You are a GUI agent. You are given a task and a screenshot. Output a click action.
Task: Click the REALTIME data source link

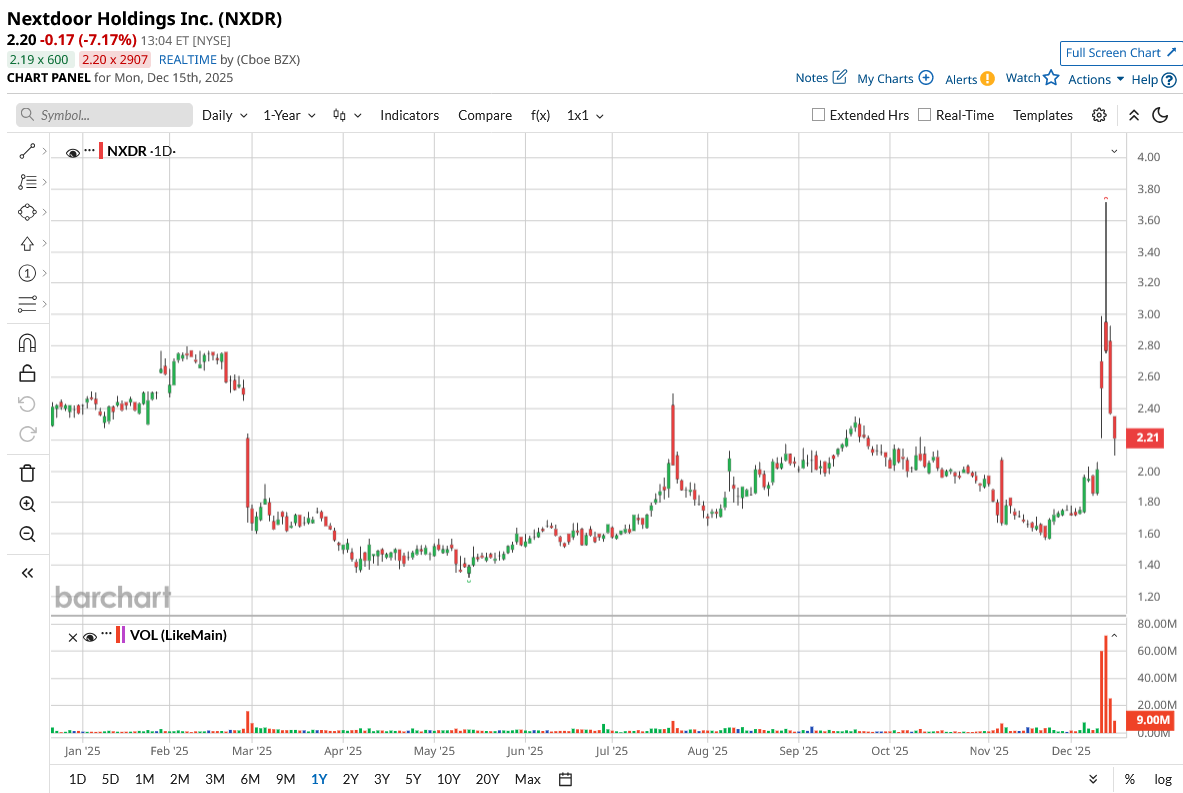188,60
